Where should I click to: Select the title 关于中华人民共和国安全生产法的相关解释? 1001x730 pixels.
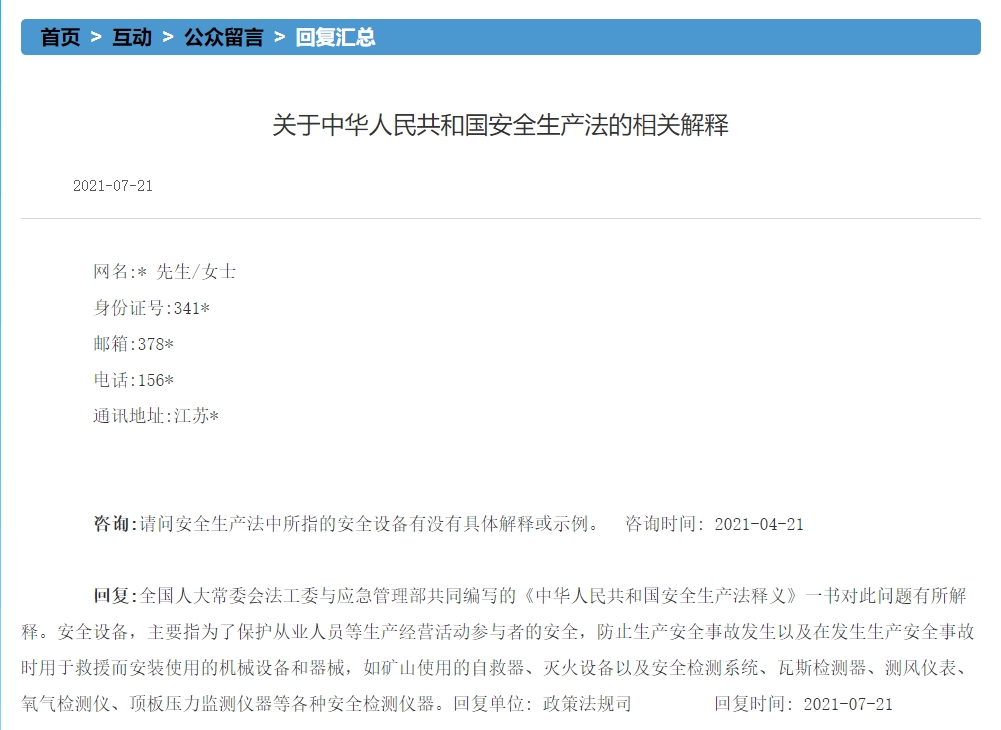tap(500, 125)
